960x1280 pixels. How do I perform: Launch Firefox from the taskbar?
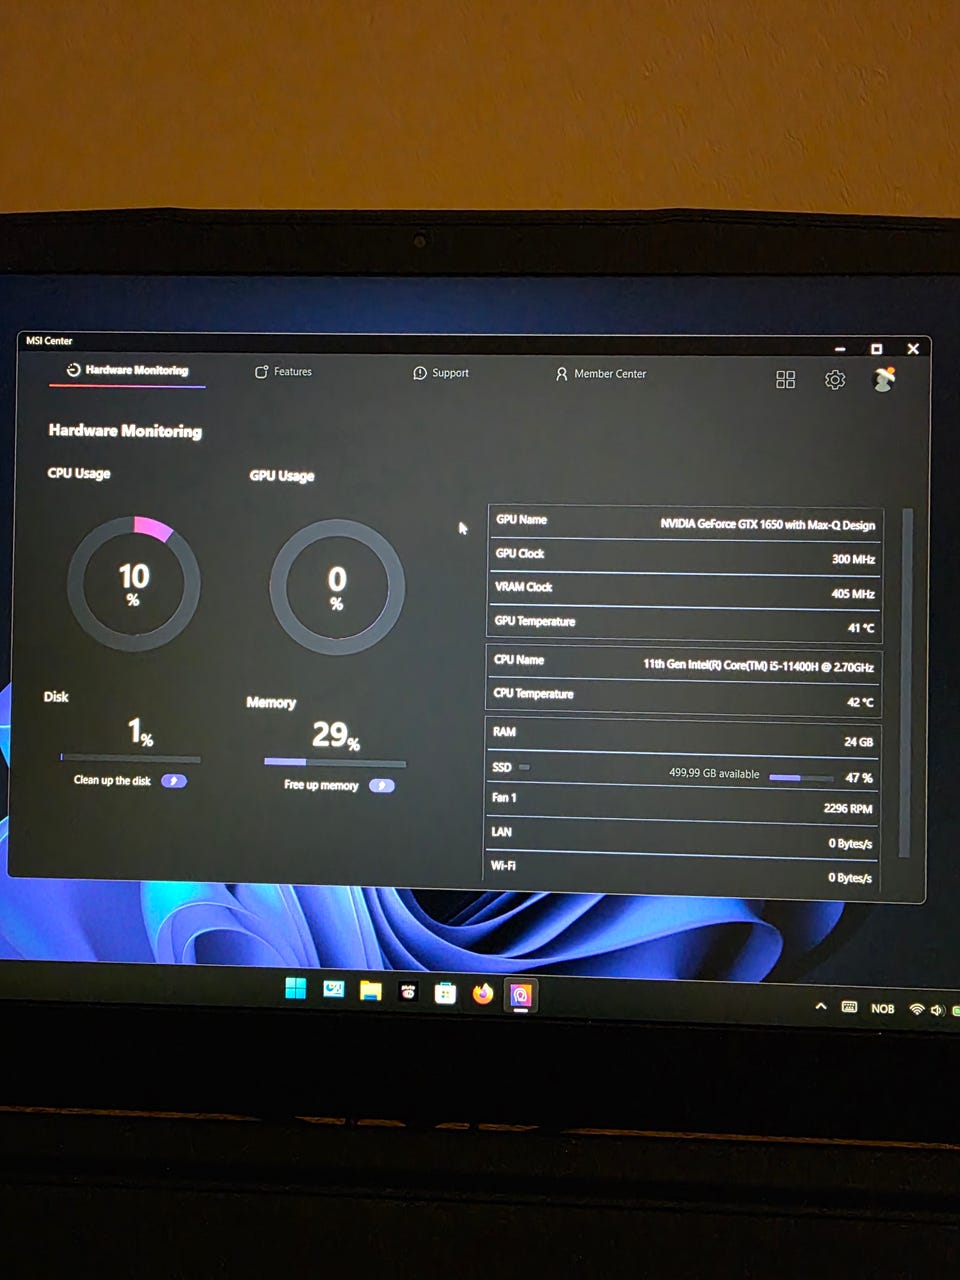click(483, 994)
